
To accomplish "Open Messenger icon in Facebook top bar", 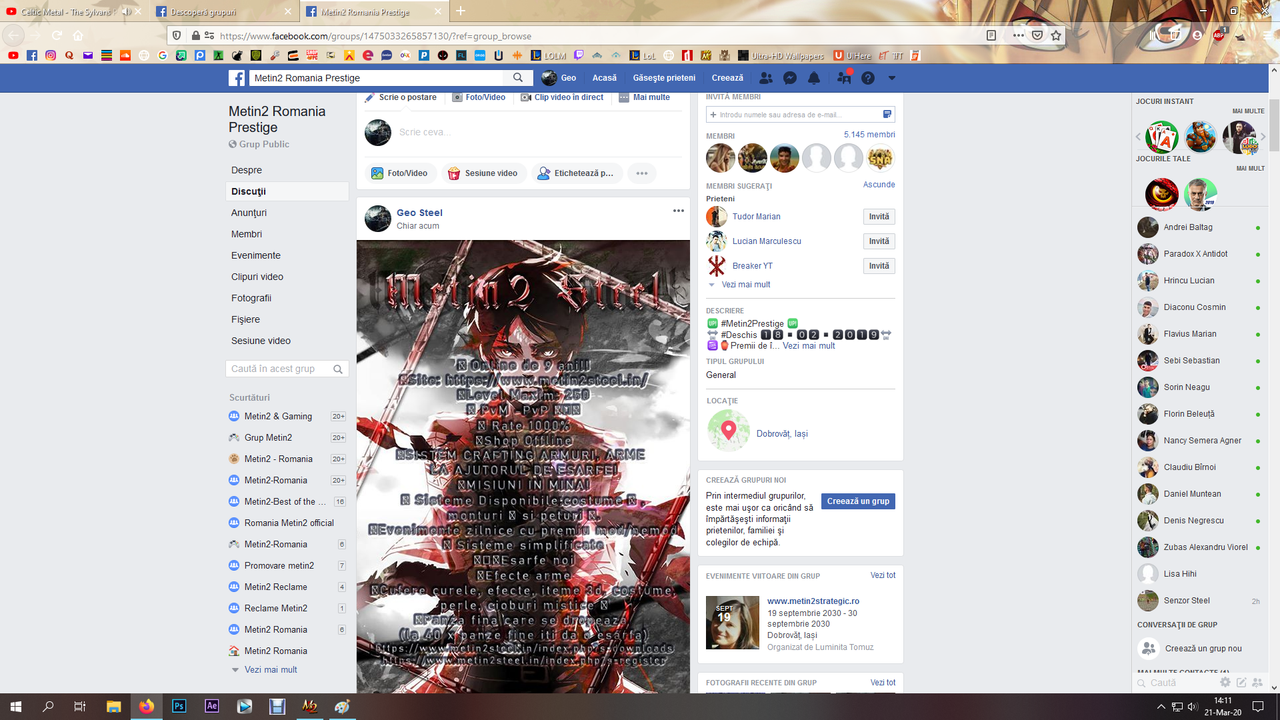I will click(790, 78).
